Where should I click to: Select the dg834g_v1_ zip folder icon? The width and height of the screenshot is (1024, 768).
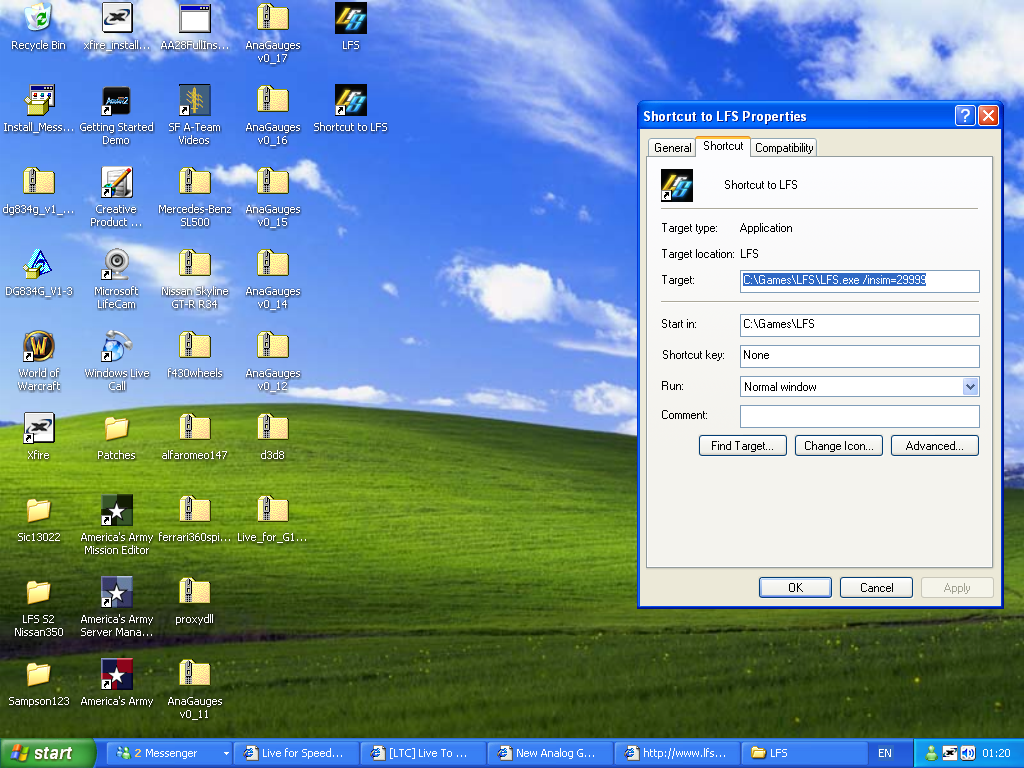(39, 191)
